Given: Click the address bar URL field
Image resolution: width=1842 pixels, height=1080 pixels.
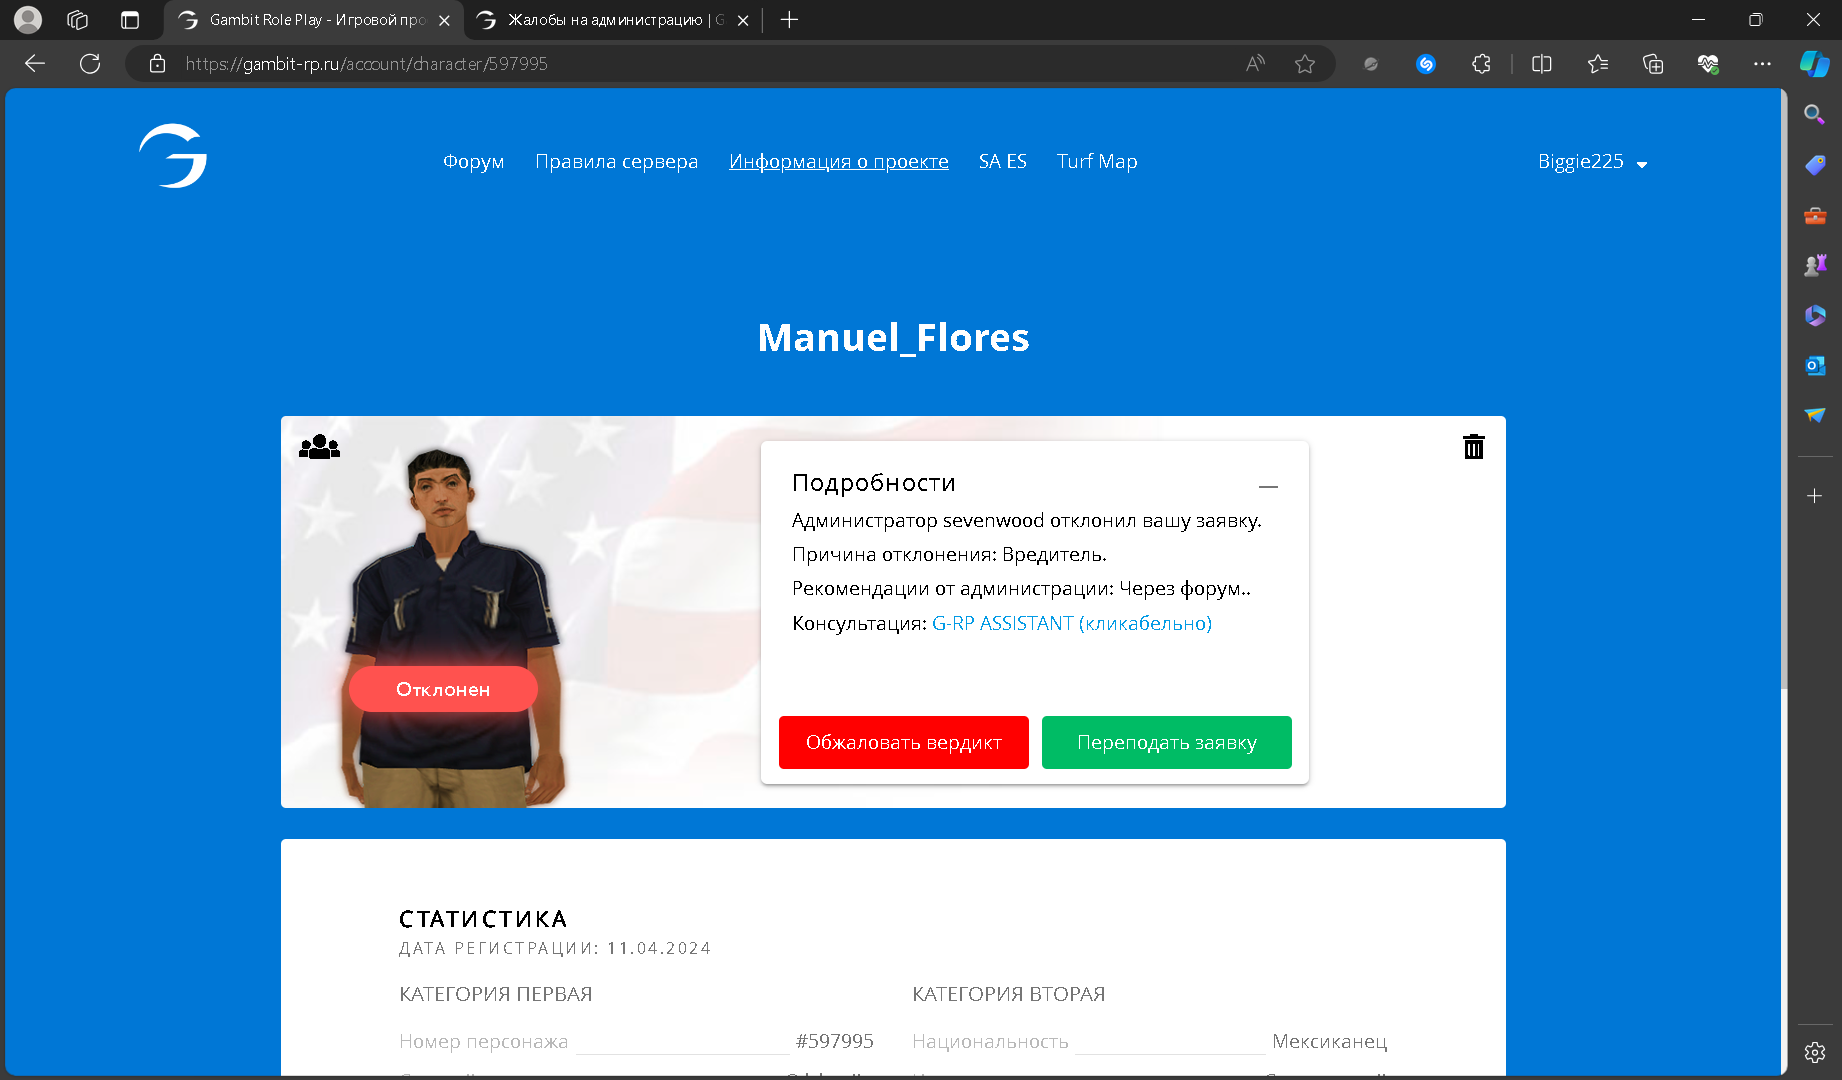Looking at the screenshot, I should [700, 64].
